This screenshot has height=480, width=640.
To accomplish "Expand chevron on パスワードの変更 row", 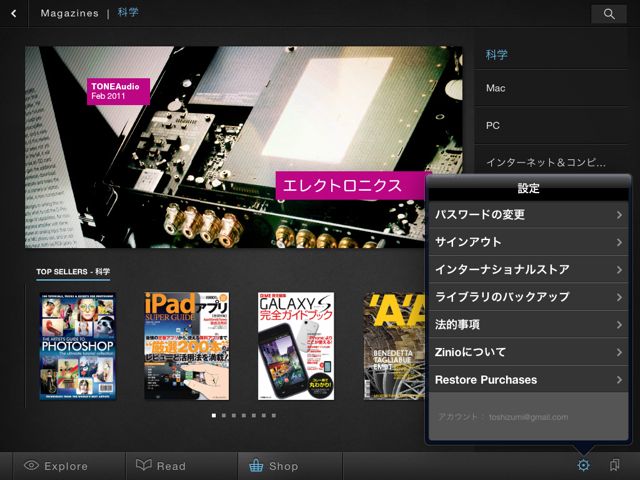I will pos(619,215).
